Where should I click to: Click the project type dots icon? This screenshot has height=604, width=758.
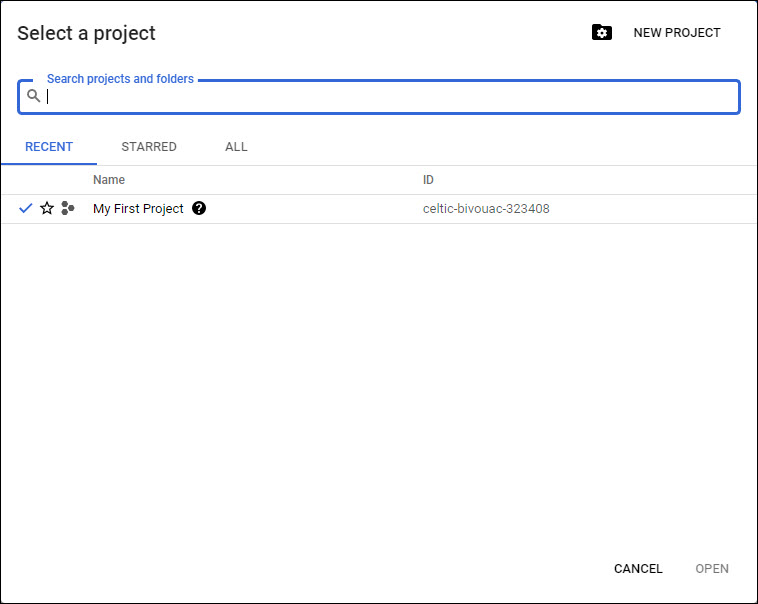(x=68, y=208)
